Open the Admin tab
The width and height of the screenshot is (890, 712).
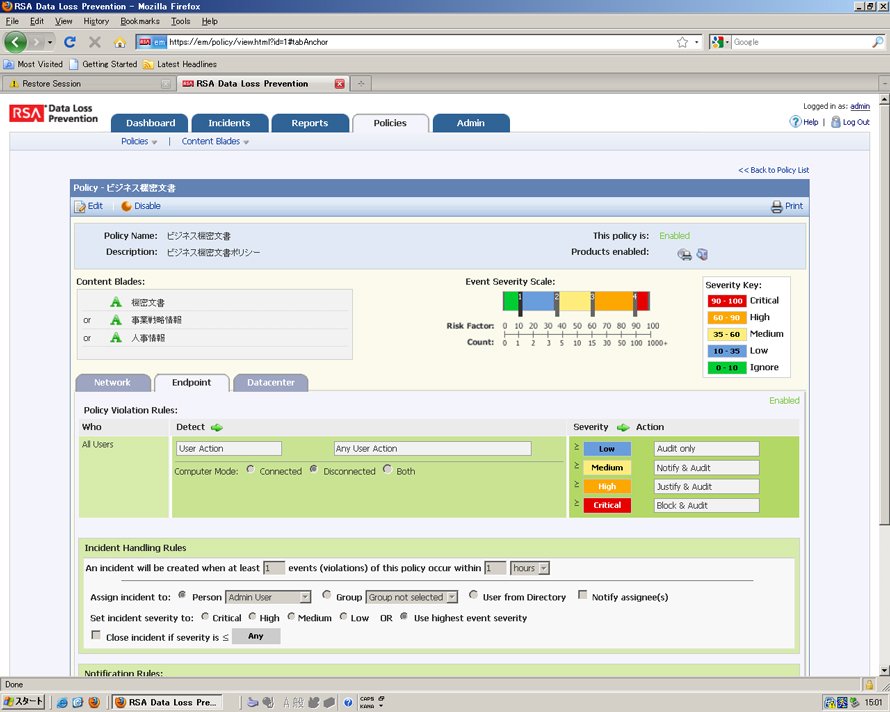(x=471, y=123)
